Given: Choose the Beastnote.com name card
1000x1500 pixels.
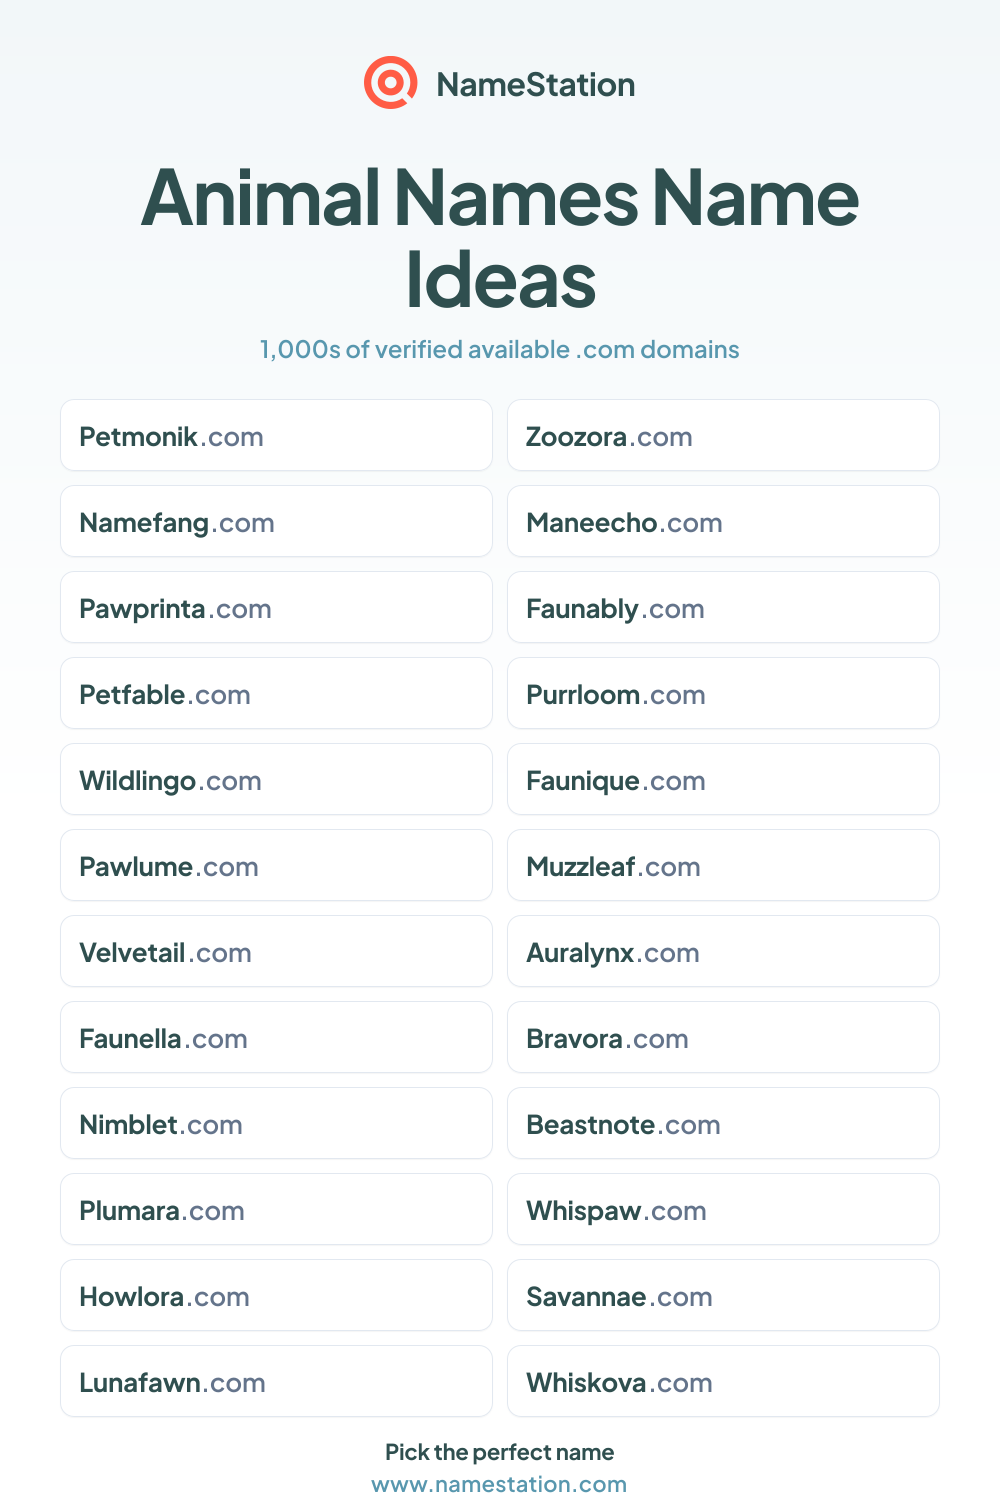Looking at the screenshot, I should point(723,1123).
